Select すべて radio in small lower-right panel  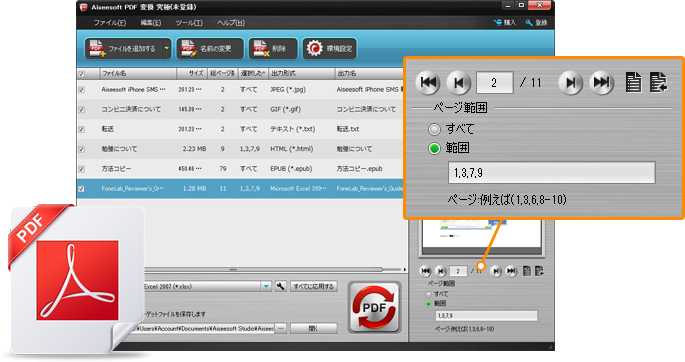pyautogui.click(x=429, y=294)
